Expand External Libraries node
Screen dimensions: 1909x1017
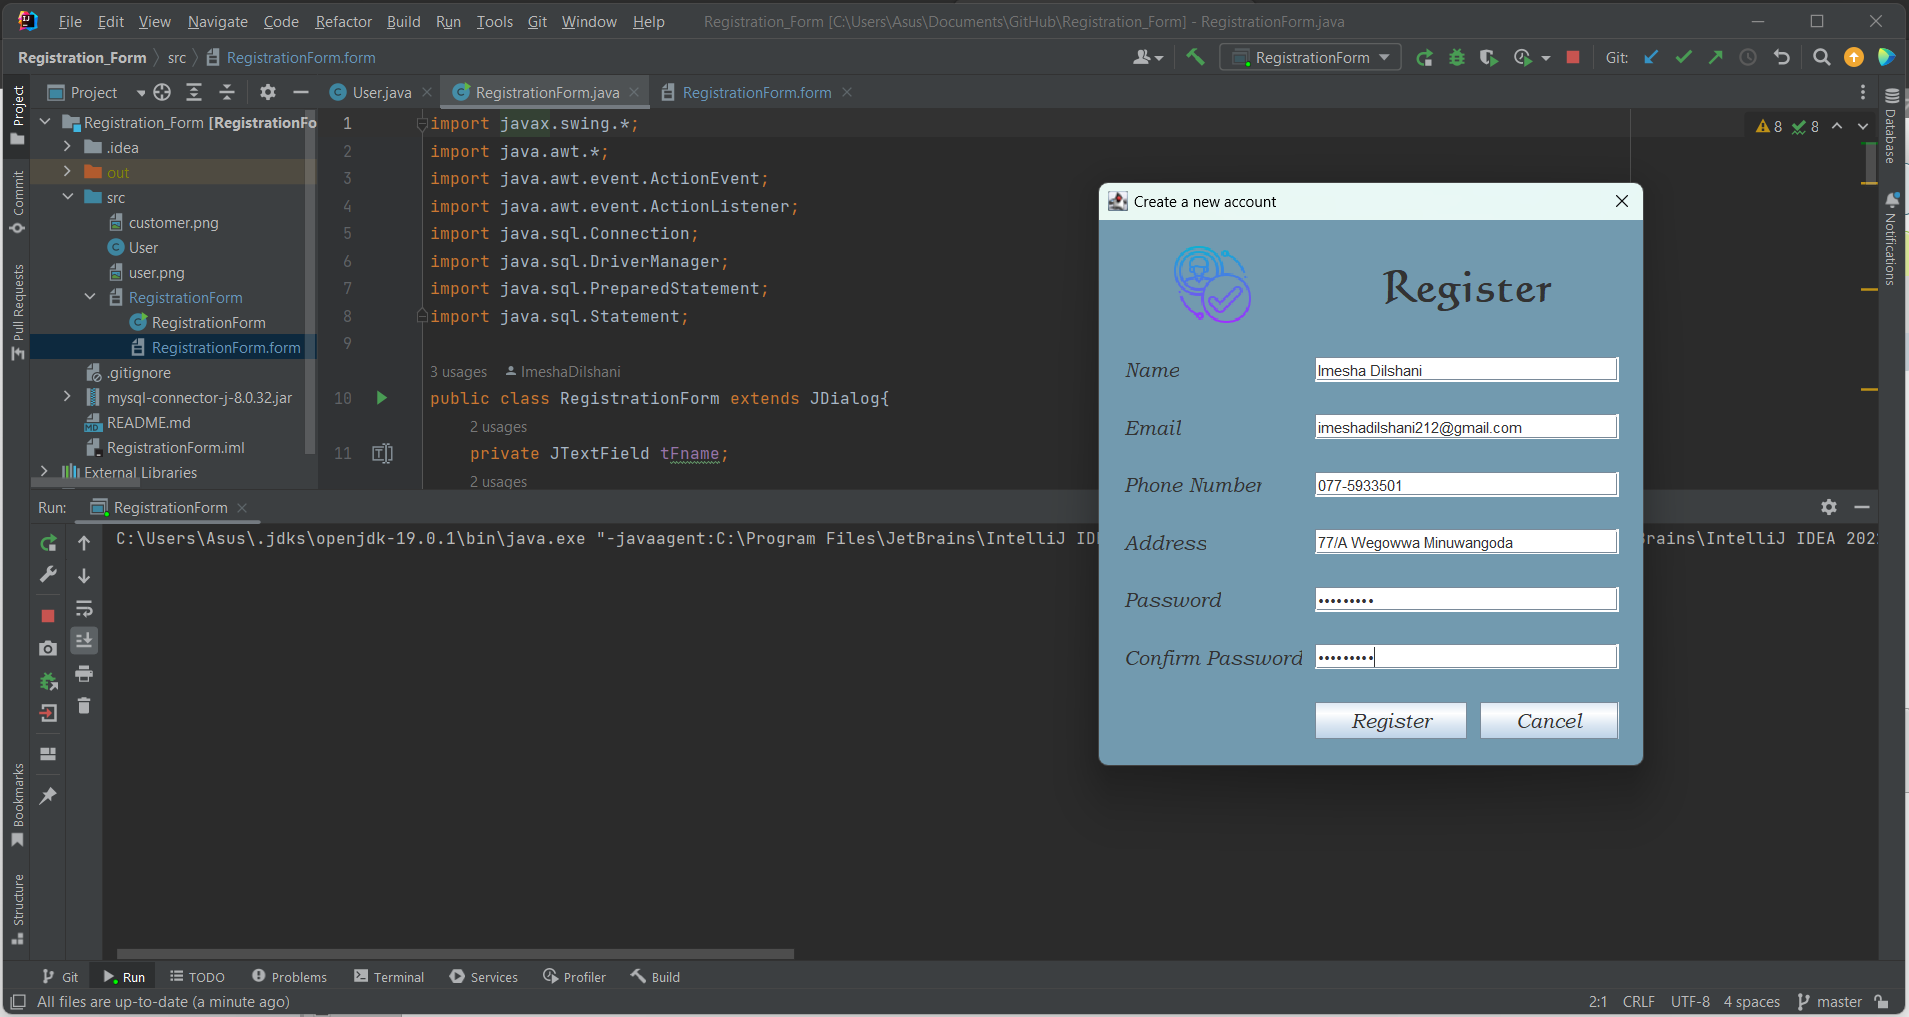click(x=44, y=472)
